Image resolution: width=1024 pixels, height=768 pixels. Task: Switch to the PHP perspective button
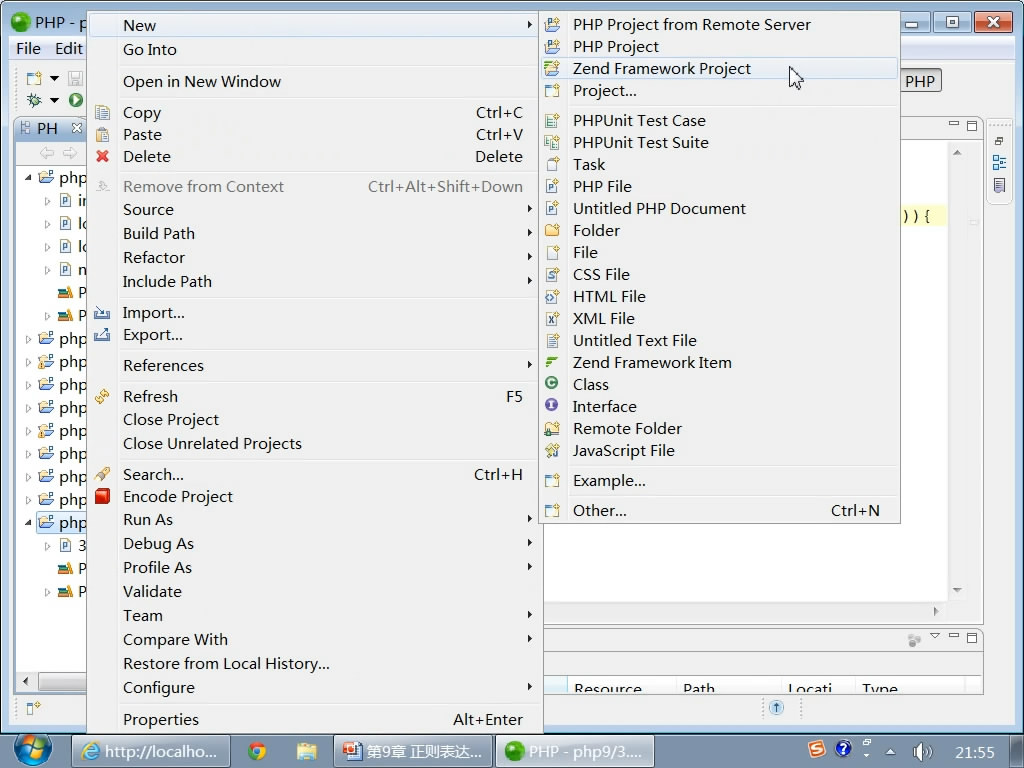[920, 82]
